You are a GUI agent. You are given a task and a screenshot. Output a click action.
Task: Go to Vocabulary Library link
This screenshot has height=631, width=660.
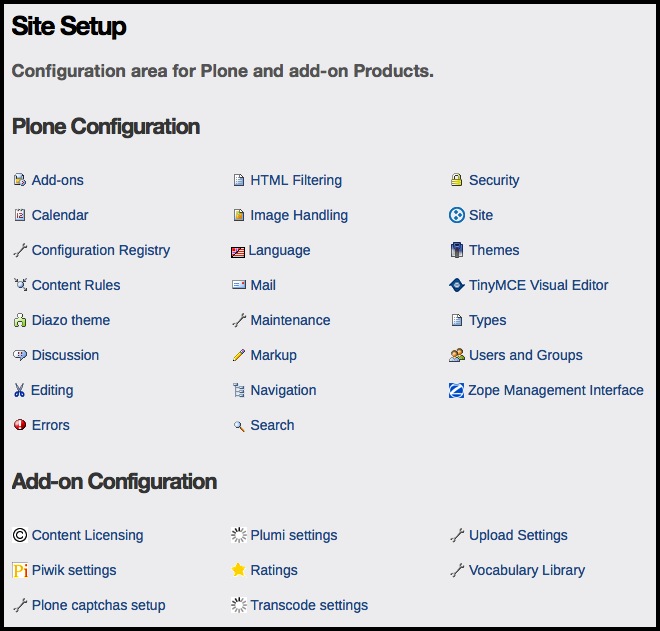coord(527,571)
